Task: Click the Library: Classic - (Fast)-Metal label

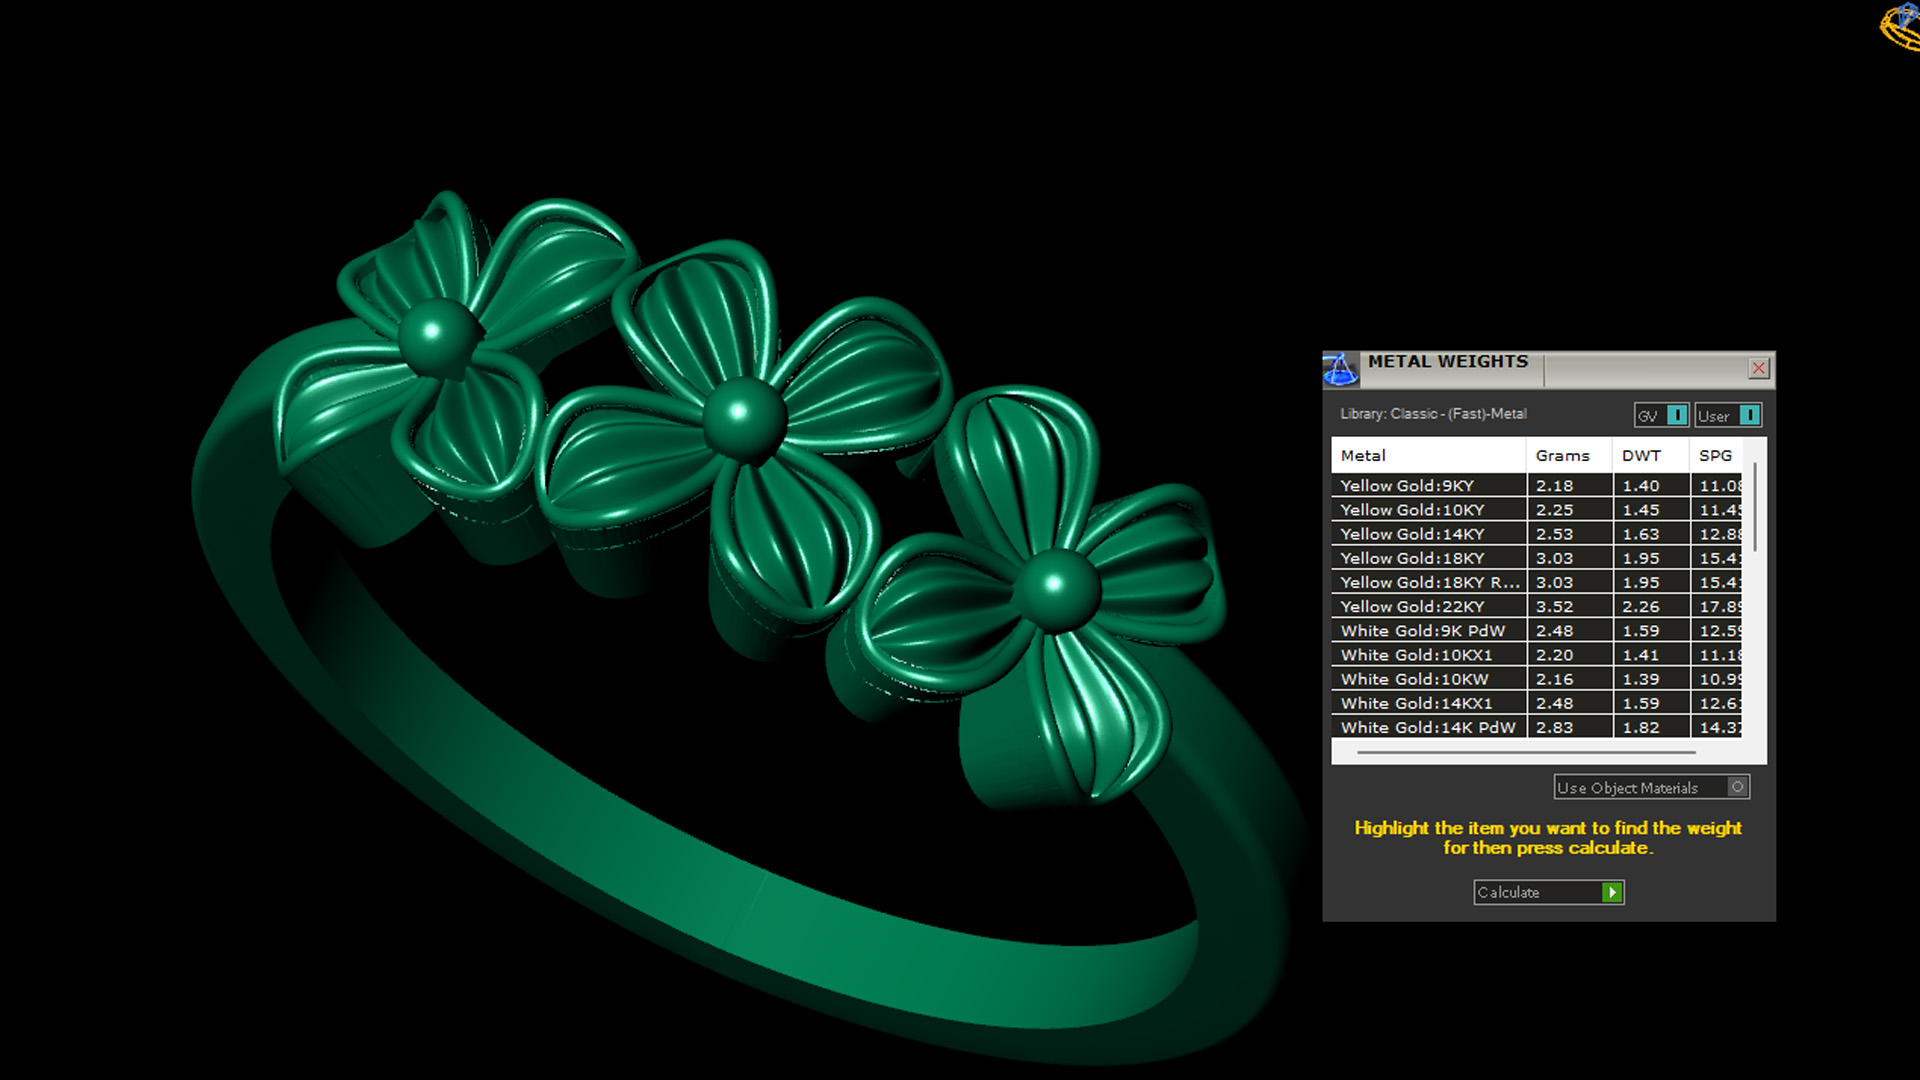Action: click(x=1433, y=414)
